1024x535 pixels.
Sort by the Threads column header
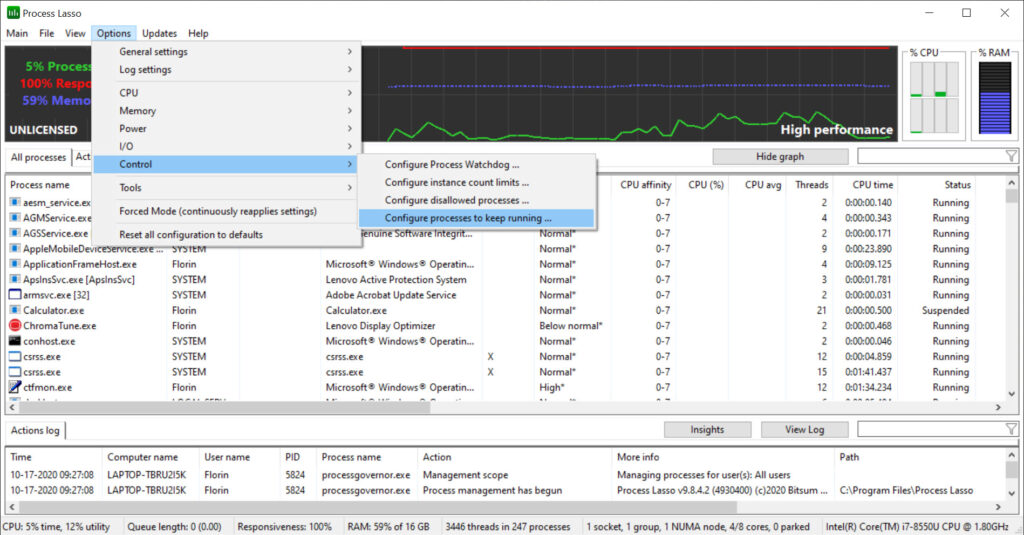pyautogui.click(x=811, y=185)
